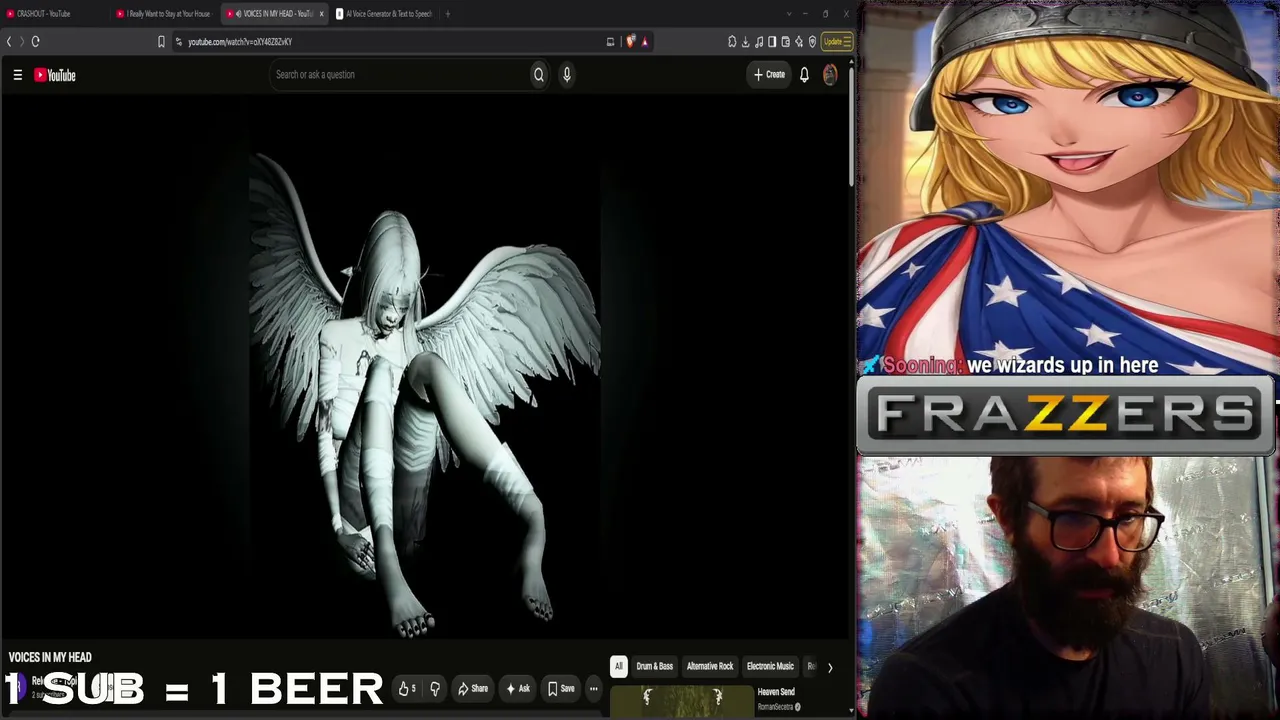Reload the page in the browser
Image resolution: width=1280 pixels, height=720 pixels.
click(x=35, y=41)
